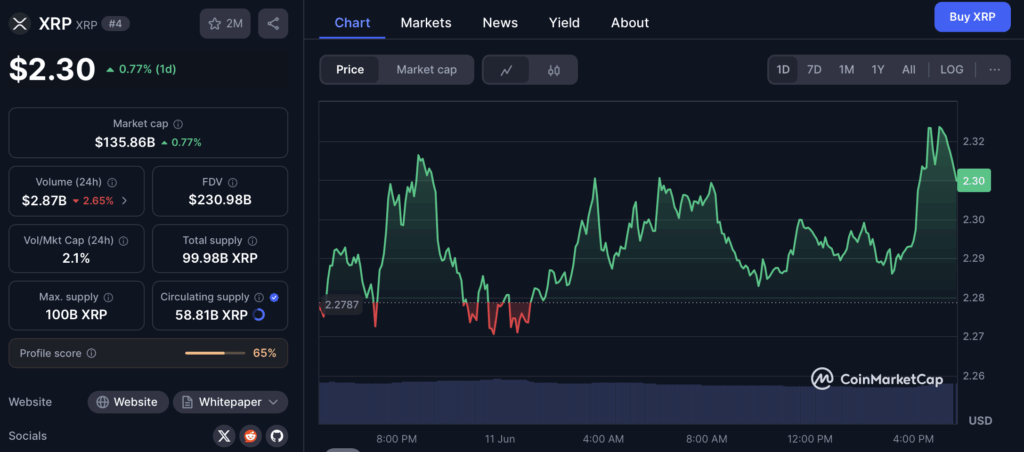Click the 2.2787 opening price label

click(x=342, y=305)
